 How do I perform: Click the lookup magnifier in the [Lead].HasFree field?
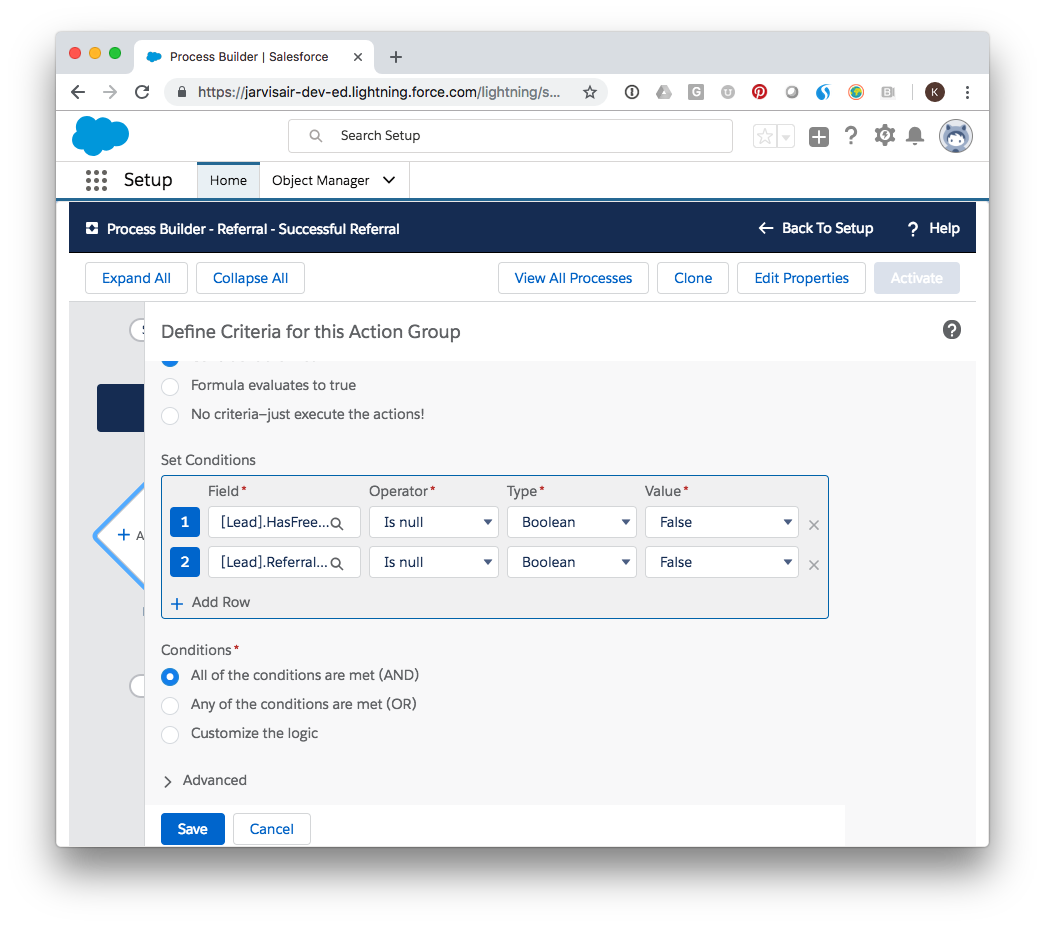[337, 524]
